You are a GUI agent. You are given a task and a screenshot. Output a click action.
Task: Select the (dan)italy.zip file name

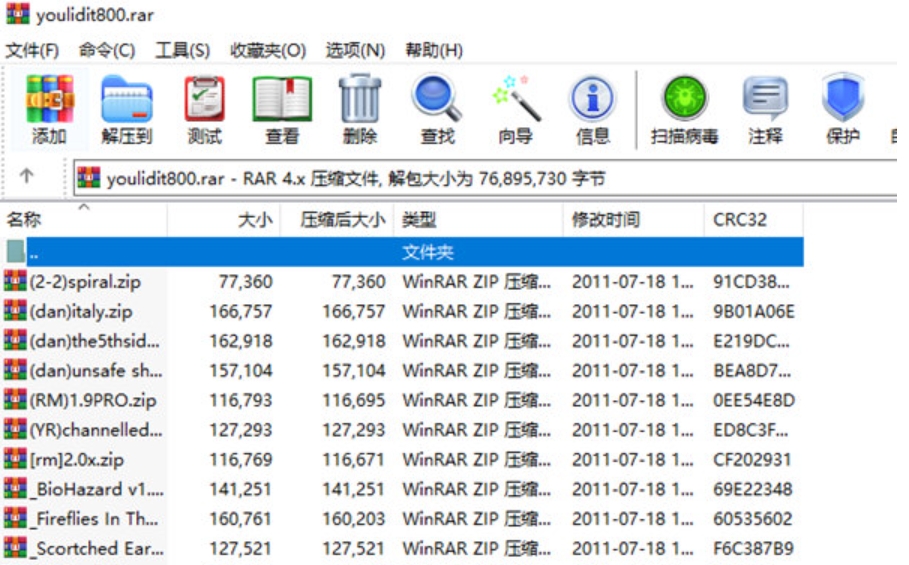pos(81,311)
